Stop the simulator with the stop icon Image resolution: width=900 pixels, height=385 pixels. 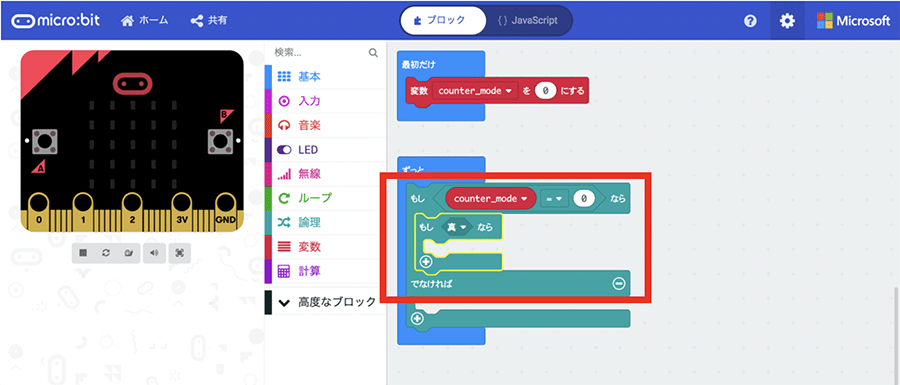coord(83,252)
